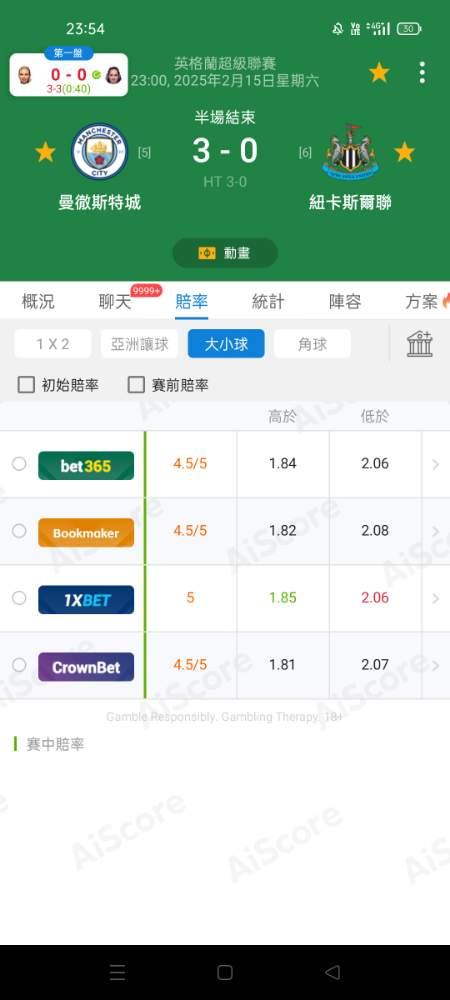Tap the 紐卡斯爾聯 team name
Viewport: 450px width, 1000px height.
[350, 203]
